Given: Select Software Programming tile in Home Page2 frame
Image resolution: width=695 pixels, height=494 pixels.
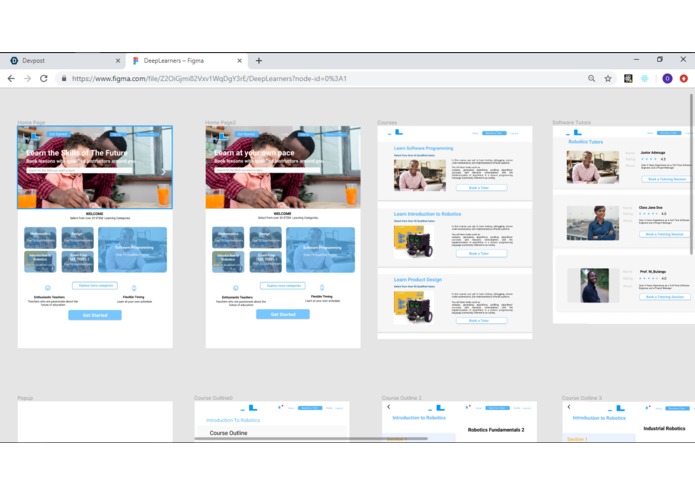Looking at the screenshot, I should (320, 250).
